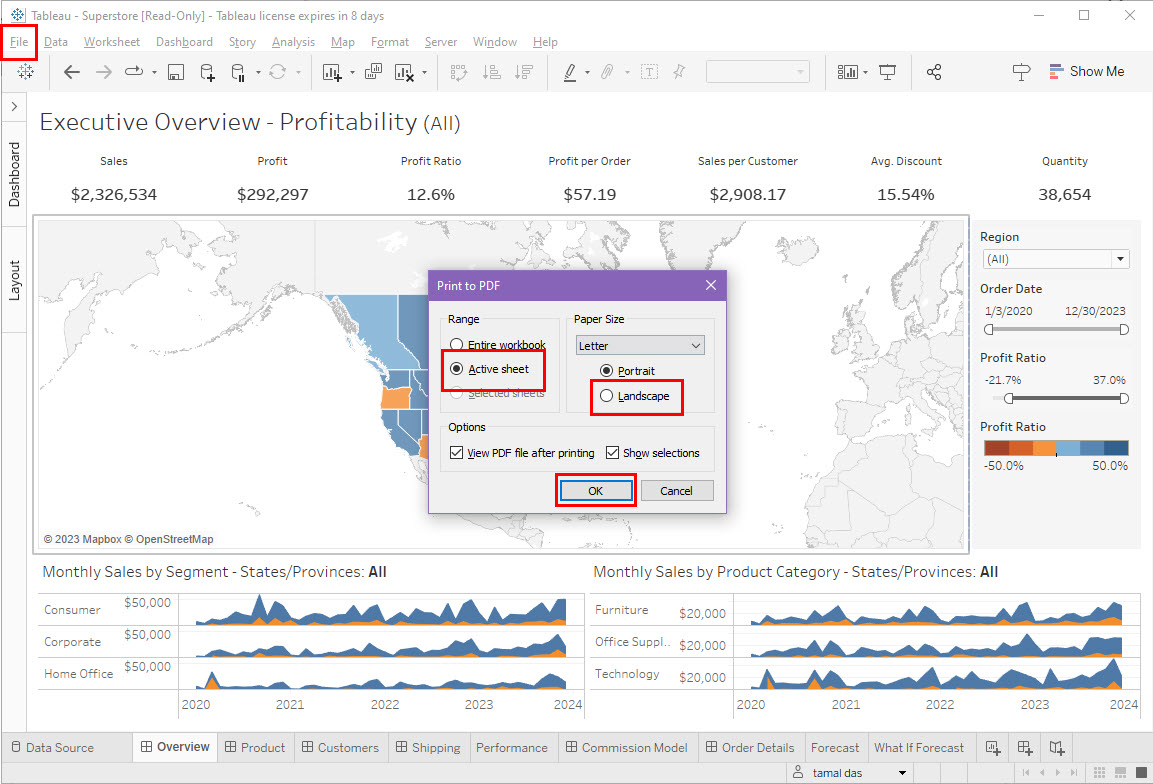The image size is (1153, 784).
Task: Click the Show/Hide Cards icon
Action: pos(848,71)
